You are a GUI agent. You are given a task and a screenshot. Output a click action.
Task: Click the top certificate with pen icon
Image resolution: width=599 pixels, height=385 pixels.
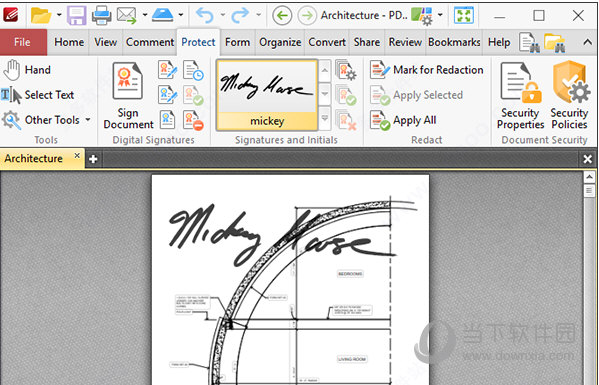click(167, 70)
